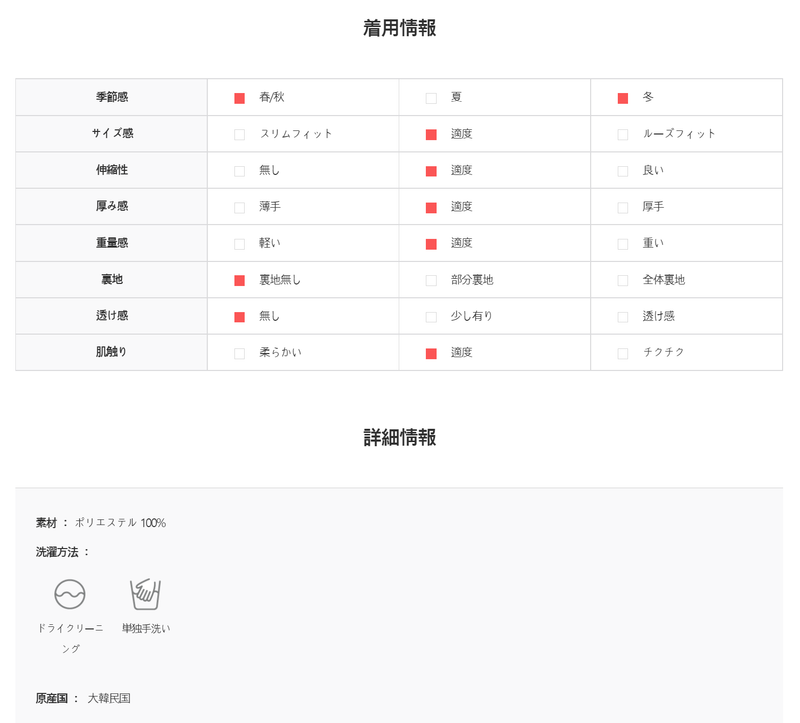The image size is (800, 723).
Task: Check the 全体裏地 lining checkbox
Action: point(623,281)
